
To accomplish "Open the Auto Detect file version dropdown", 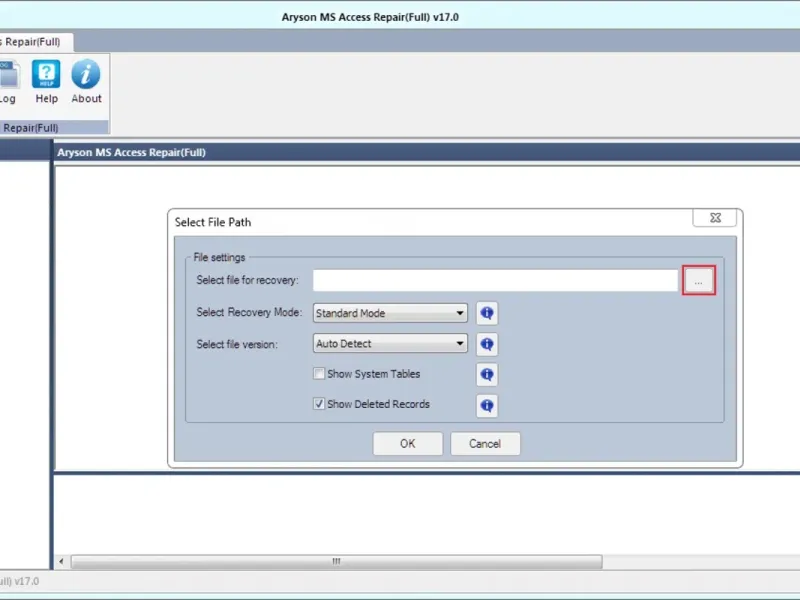I will [x=390, y=343].
